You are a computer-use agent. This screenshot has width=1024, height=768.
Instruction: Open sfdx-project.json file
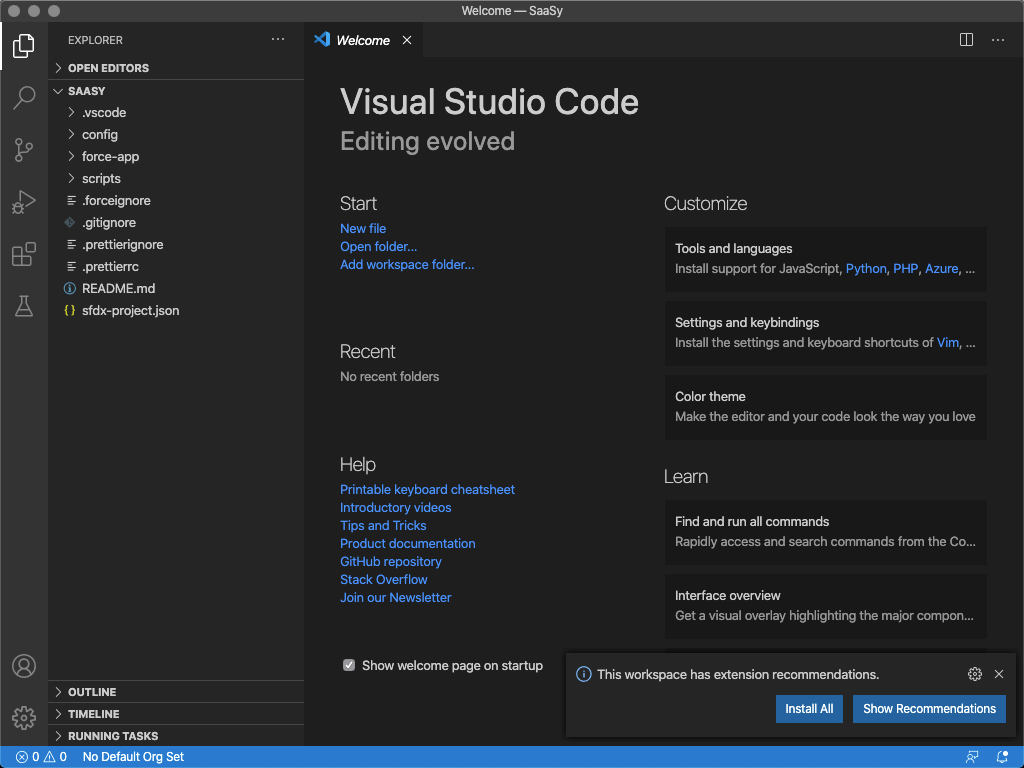pos(130,311)
